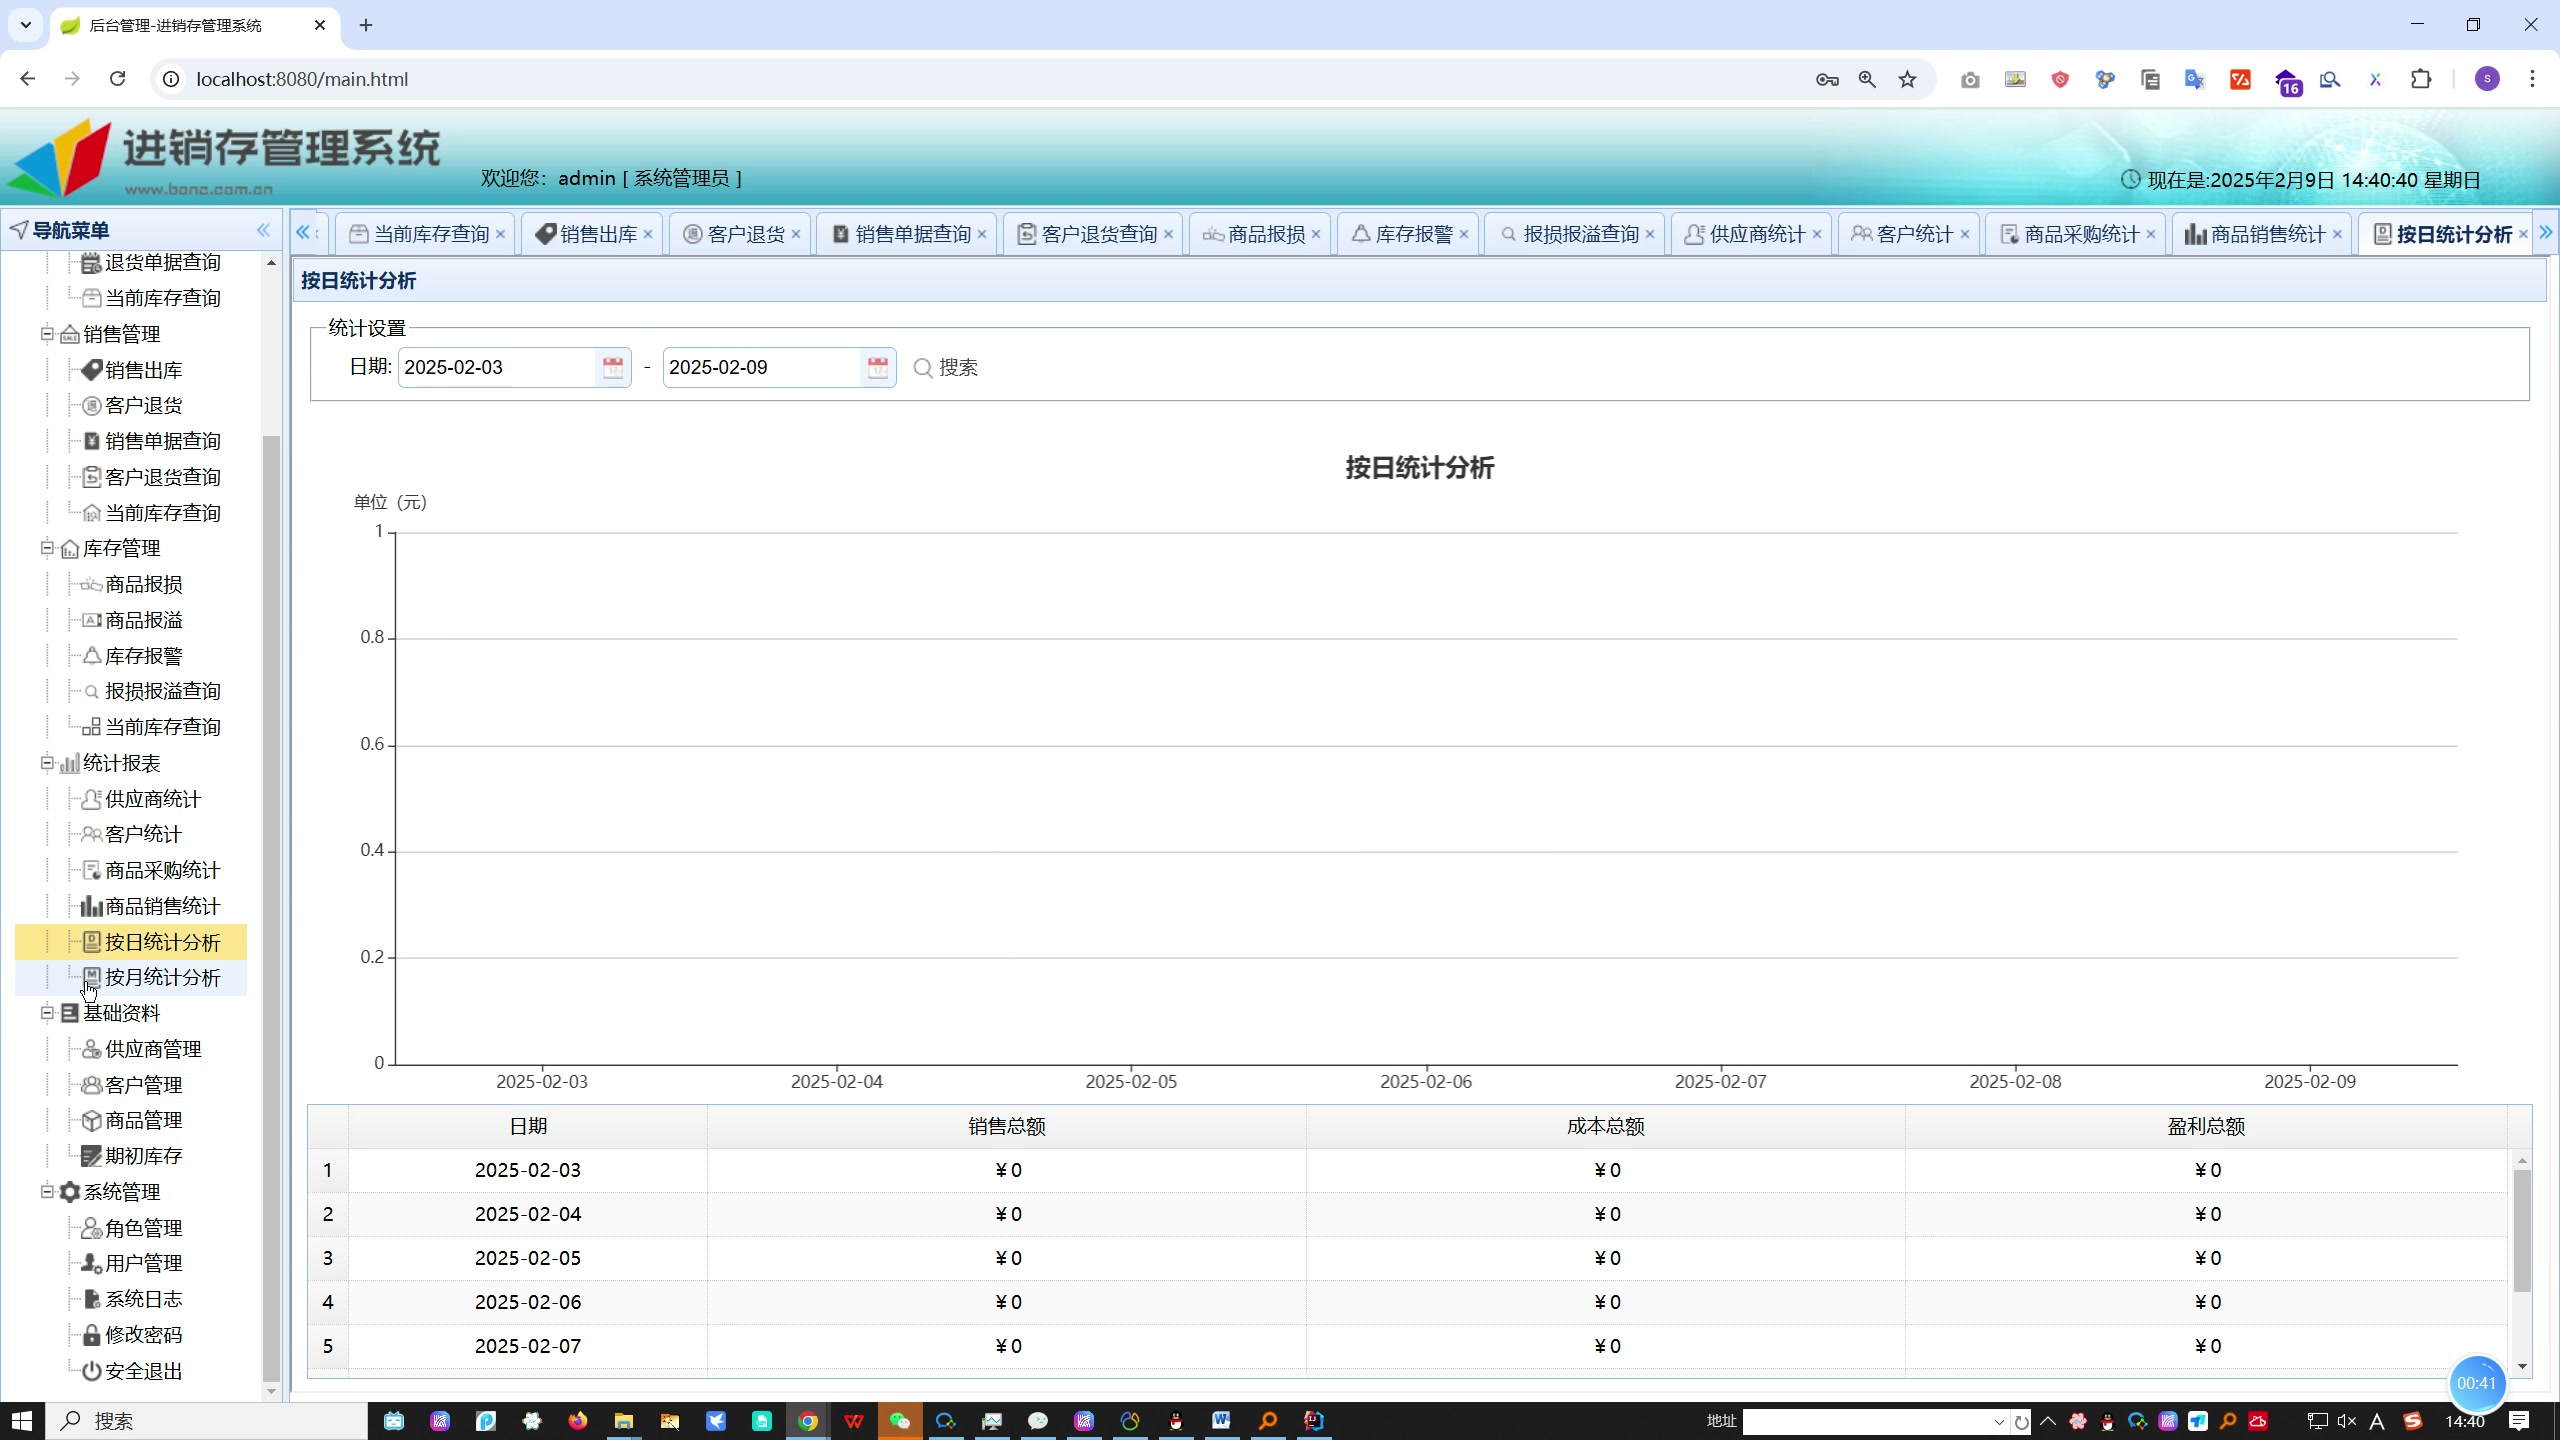Open the Windows taskbar search box
This screenshot has width=2560, height=1440.
pyautogui.click(x=207, y=1421)
